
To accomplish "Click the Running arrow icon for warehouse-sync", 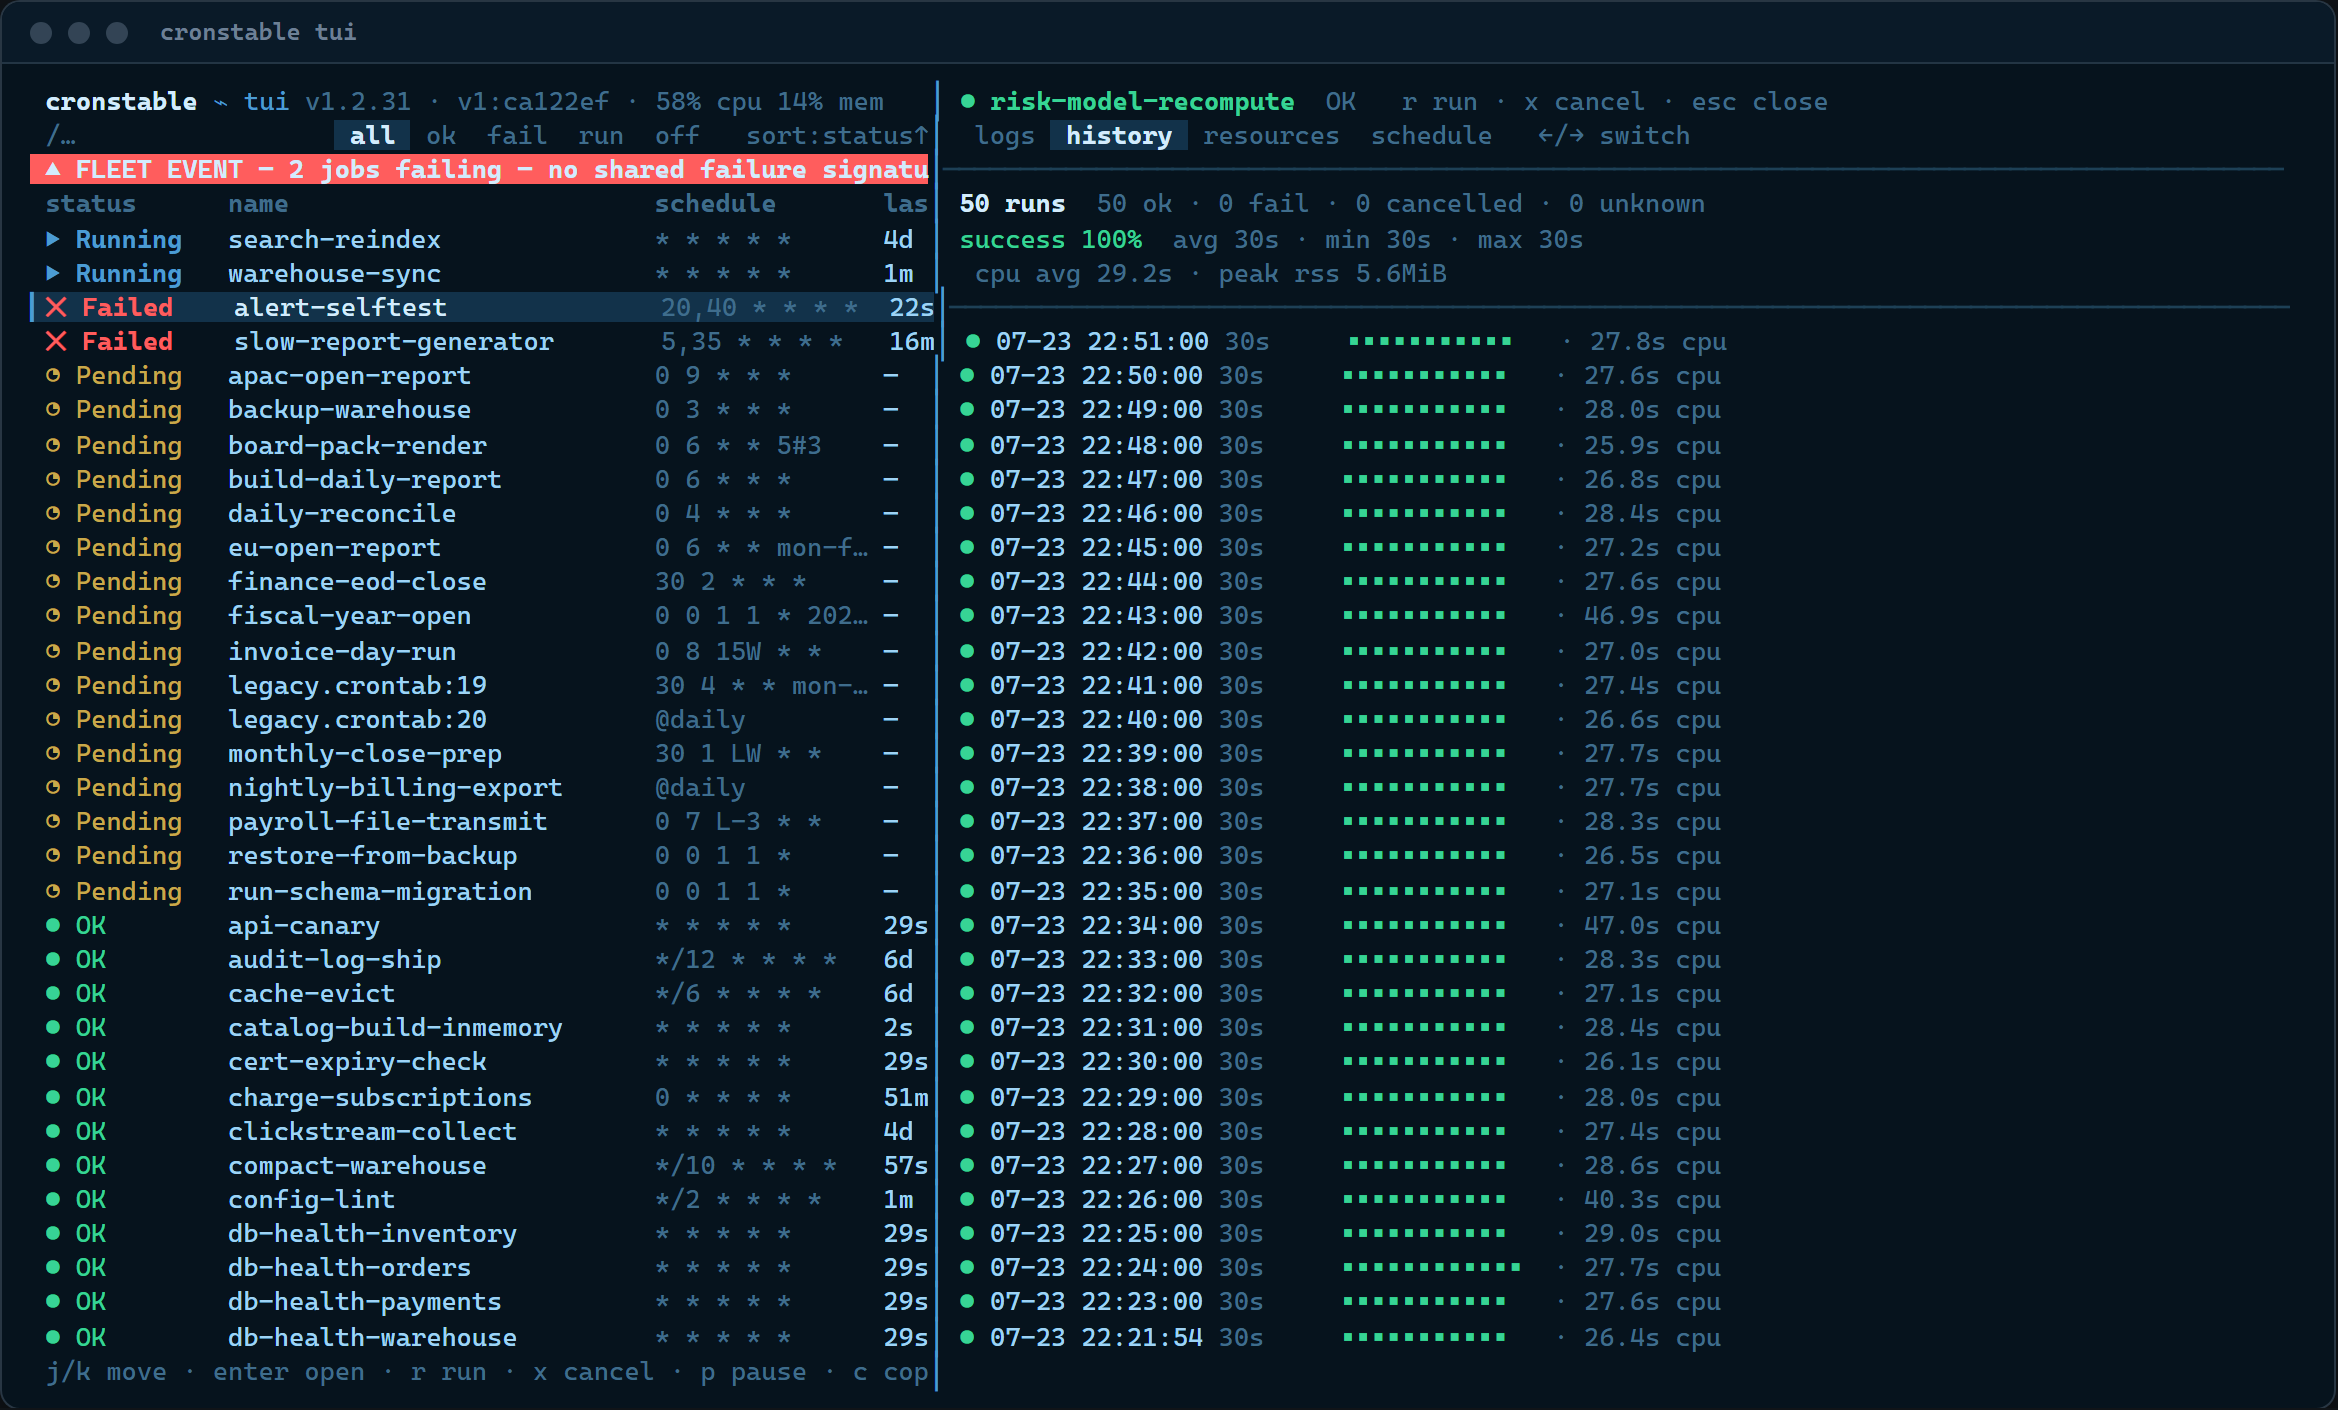I will tap(53, 273).
